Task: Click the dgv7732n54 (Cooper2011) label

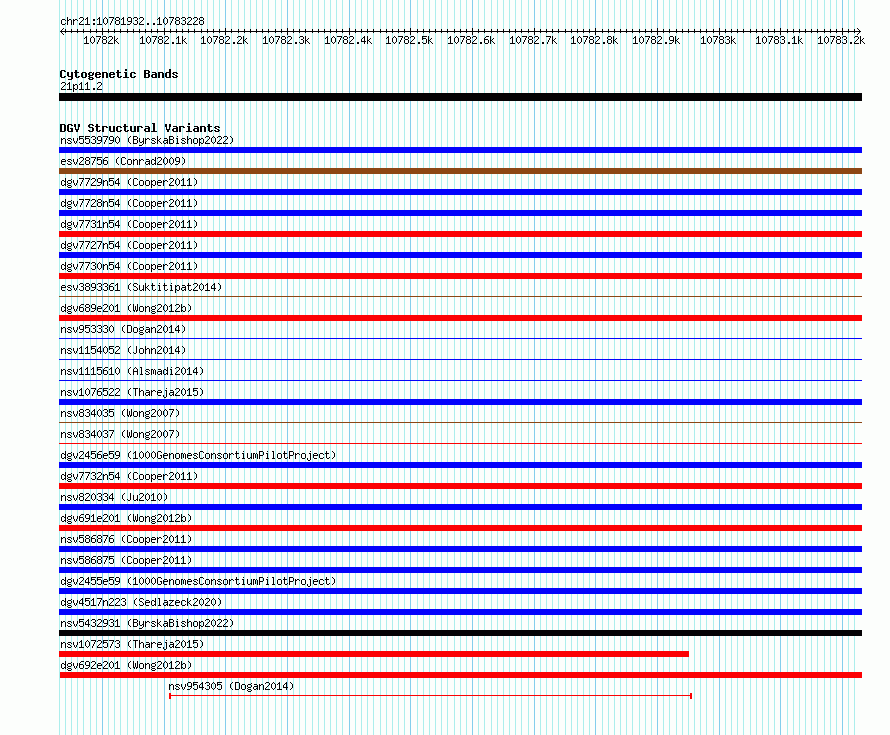Action: pos(129,476)
